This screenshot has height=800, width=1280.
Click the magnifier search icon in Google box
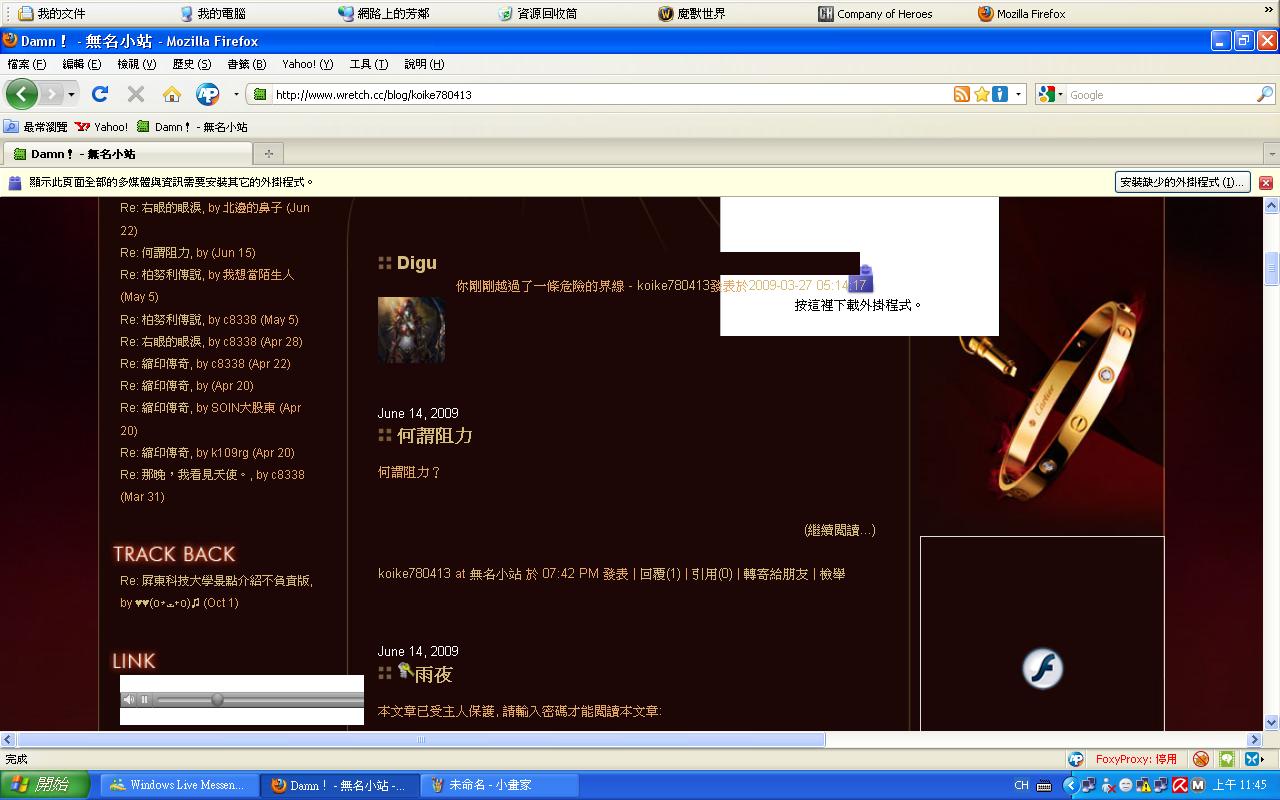click(1265, 94)
